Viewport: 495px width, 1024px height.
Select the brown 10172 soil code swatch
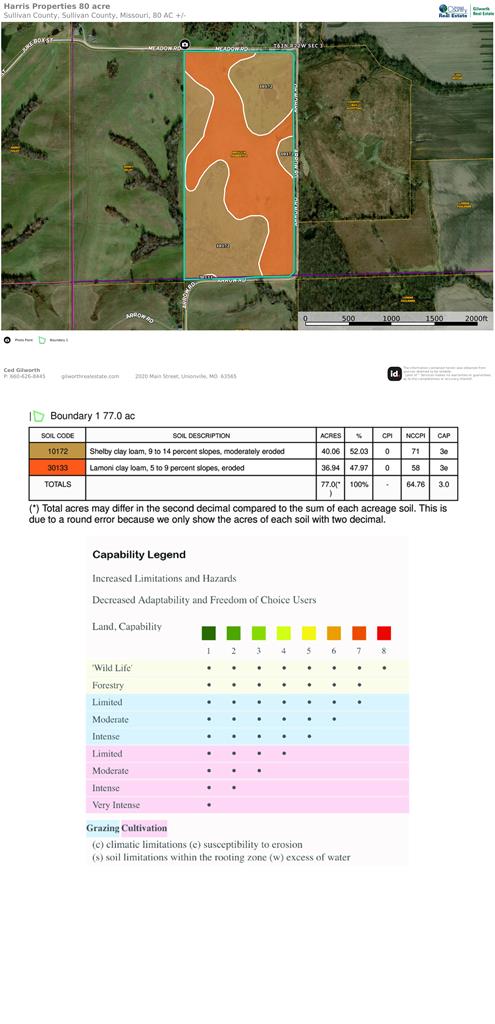tap(57, 451)
